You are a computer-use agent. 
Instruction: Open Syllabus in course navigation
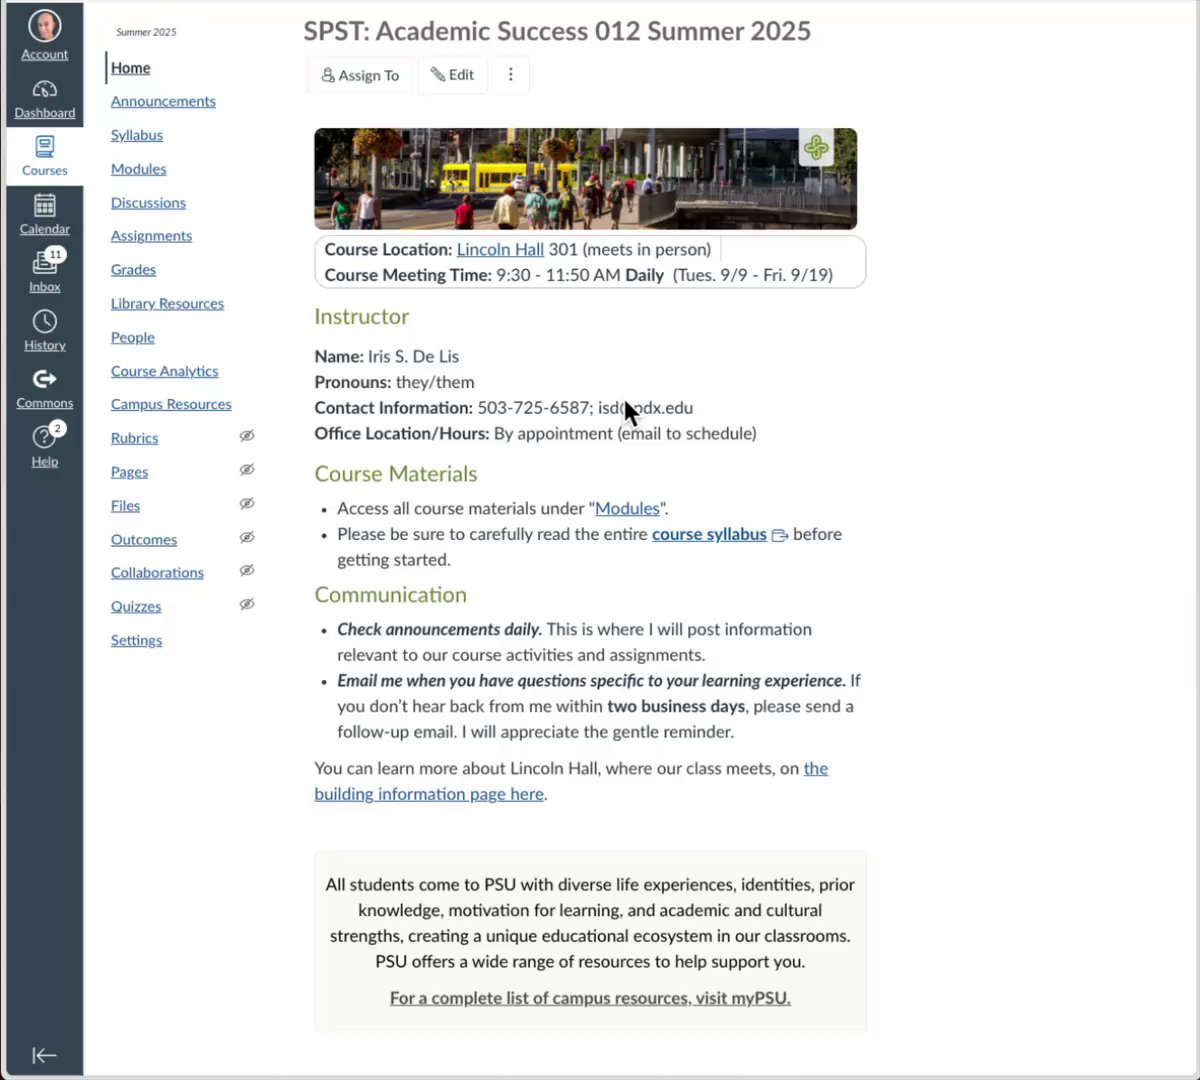137,135
